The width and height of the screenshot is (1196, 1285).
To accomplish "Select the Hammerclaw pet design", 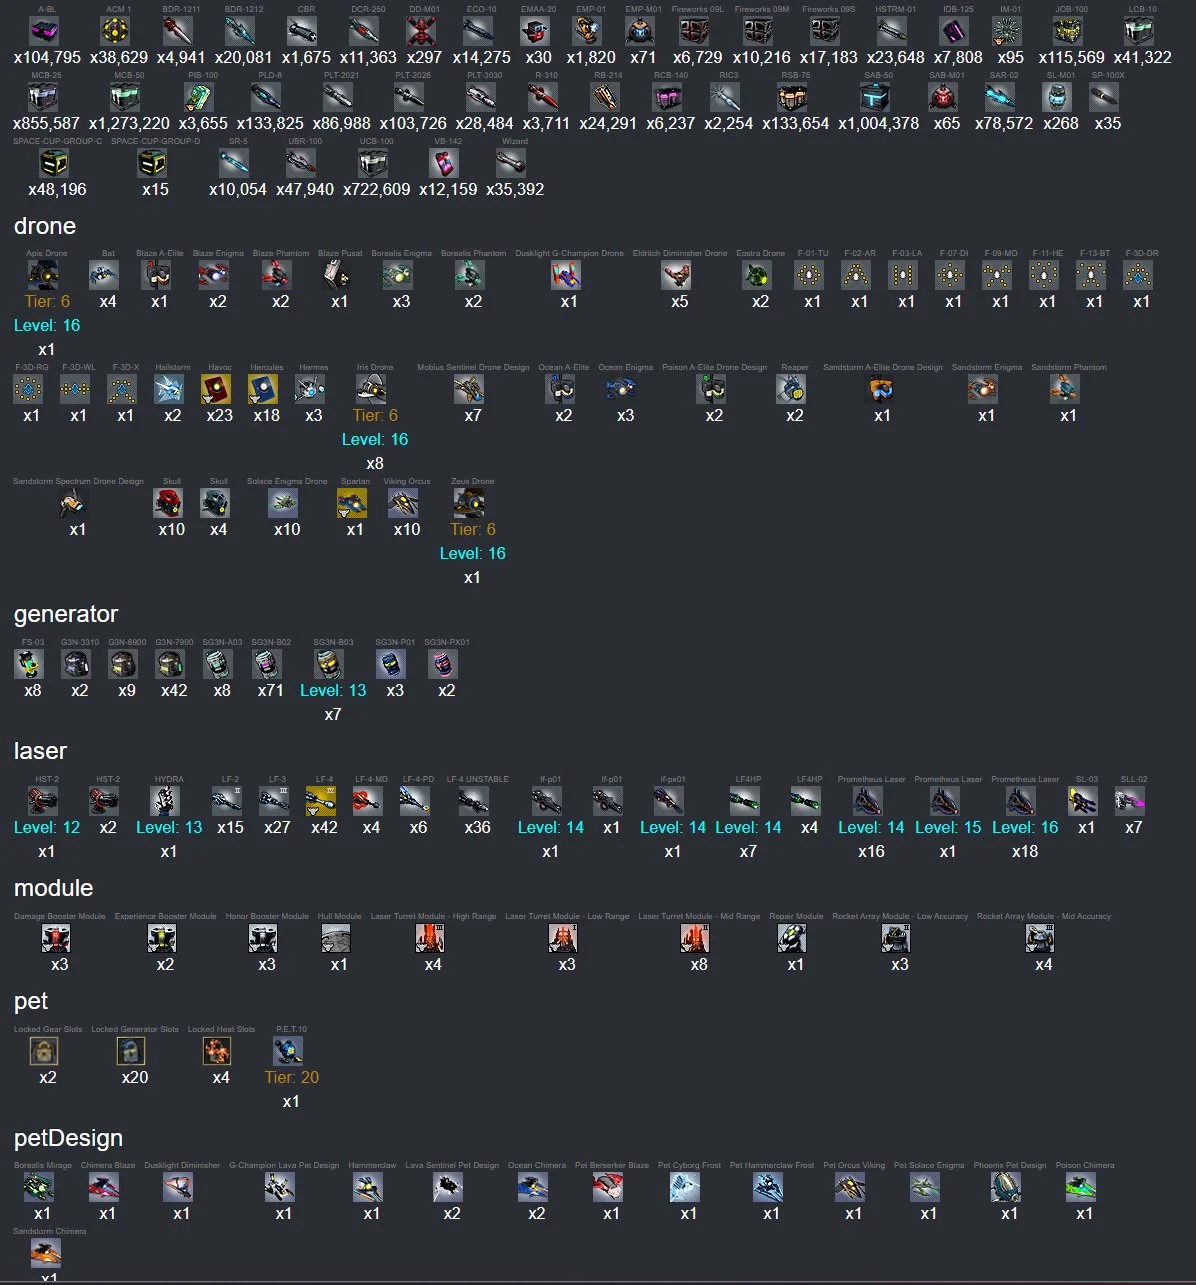I will pyautogui.click(x=369, y=1187).
